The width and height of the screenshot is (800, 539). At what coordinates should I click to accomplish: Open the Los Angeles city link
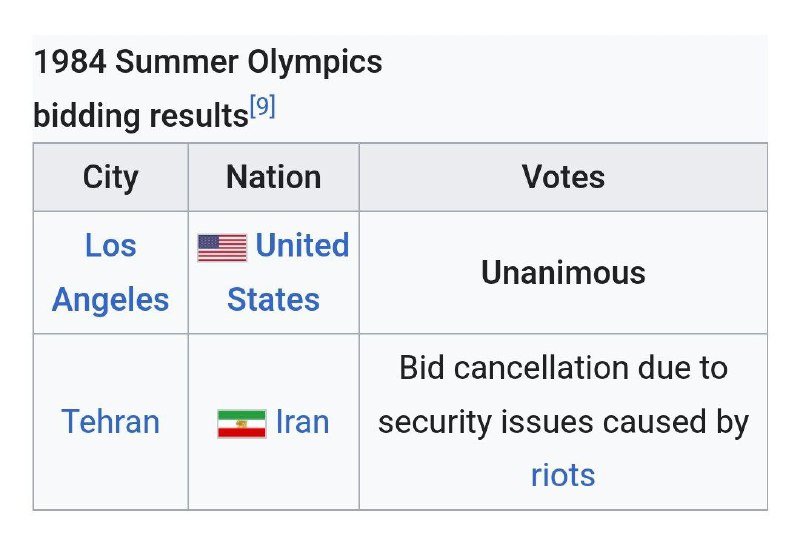110,272
